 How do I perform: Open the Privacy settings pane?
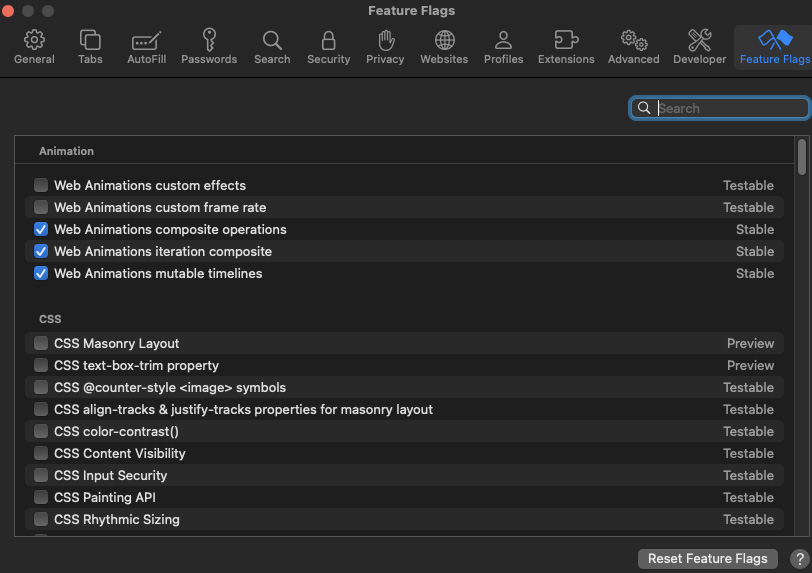385,47
